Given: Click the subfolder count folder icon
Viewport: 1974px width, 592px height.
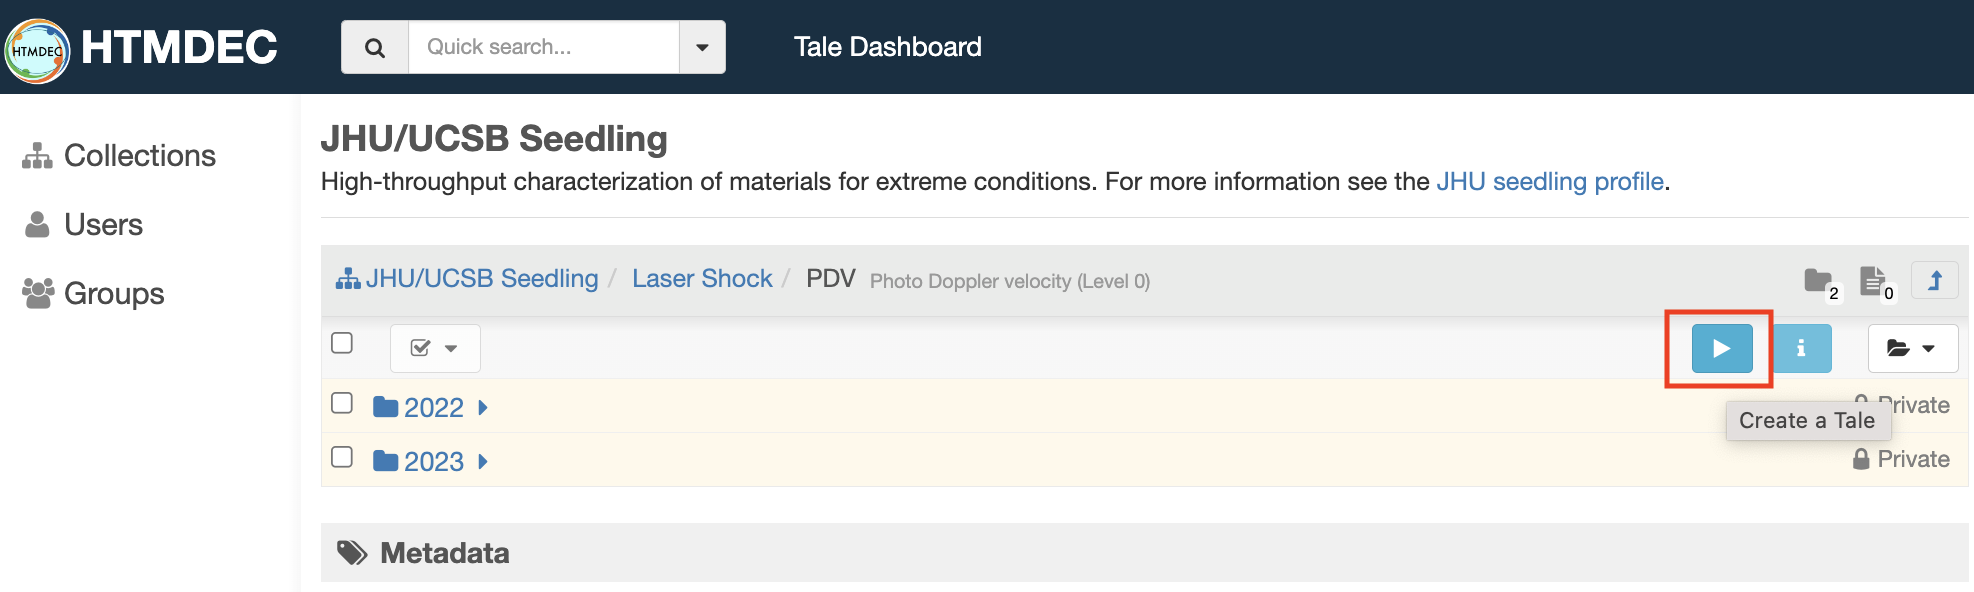Looking at the screenshot, I should [x=1817, y=280].
